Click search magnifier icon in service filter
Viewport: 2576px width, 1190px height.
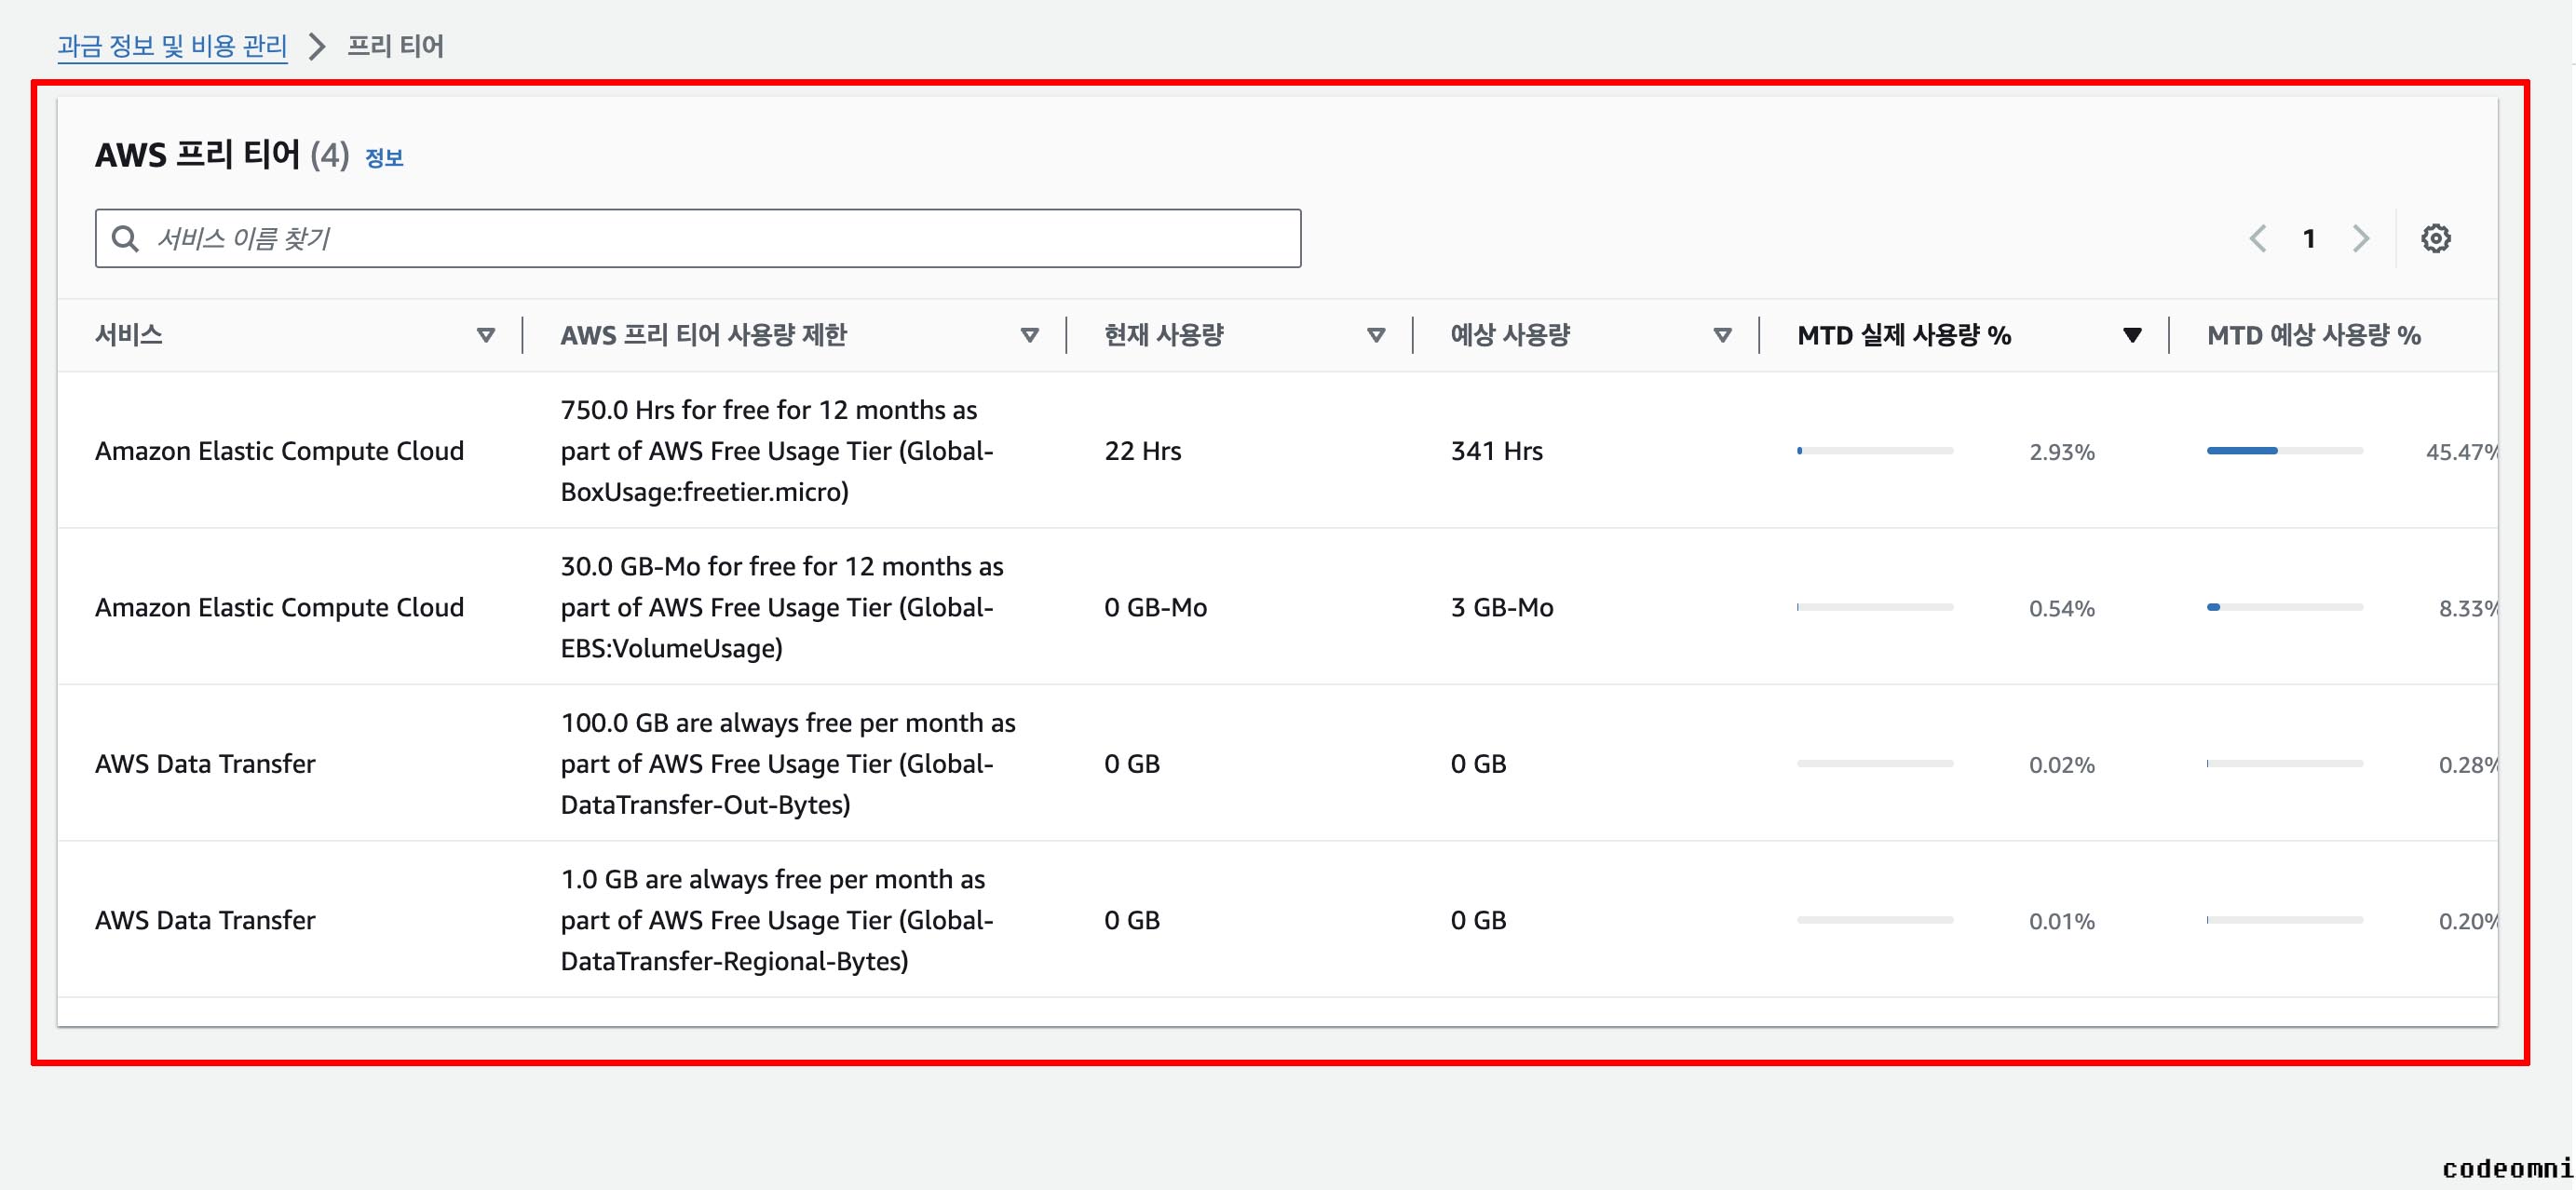[125, 238]
